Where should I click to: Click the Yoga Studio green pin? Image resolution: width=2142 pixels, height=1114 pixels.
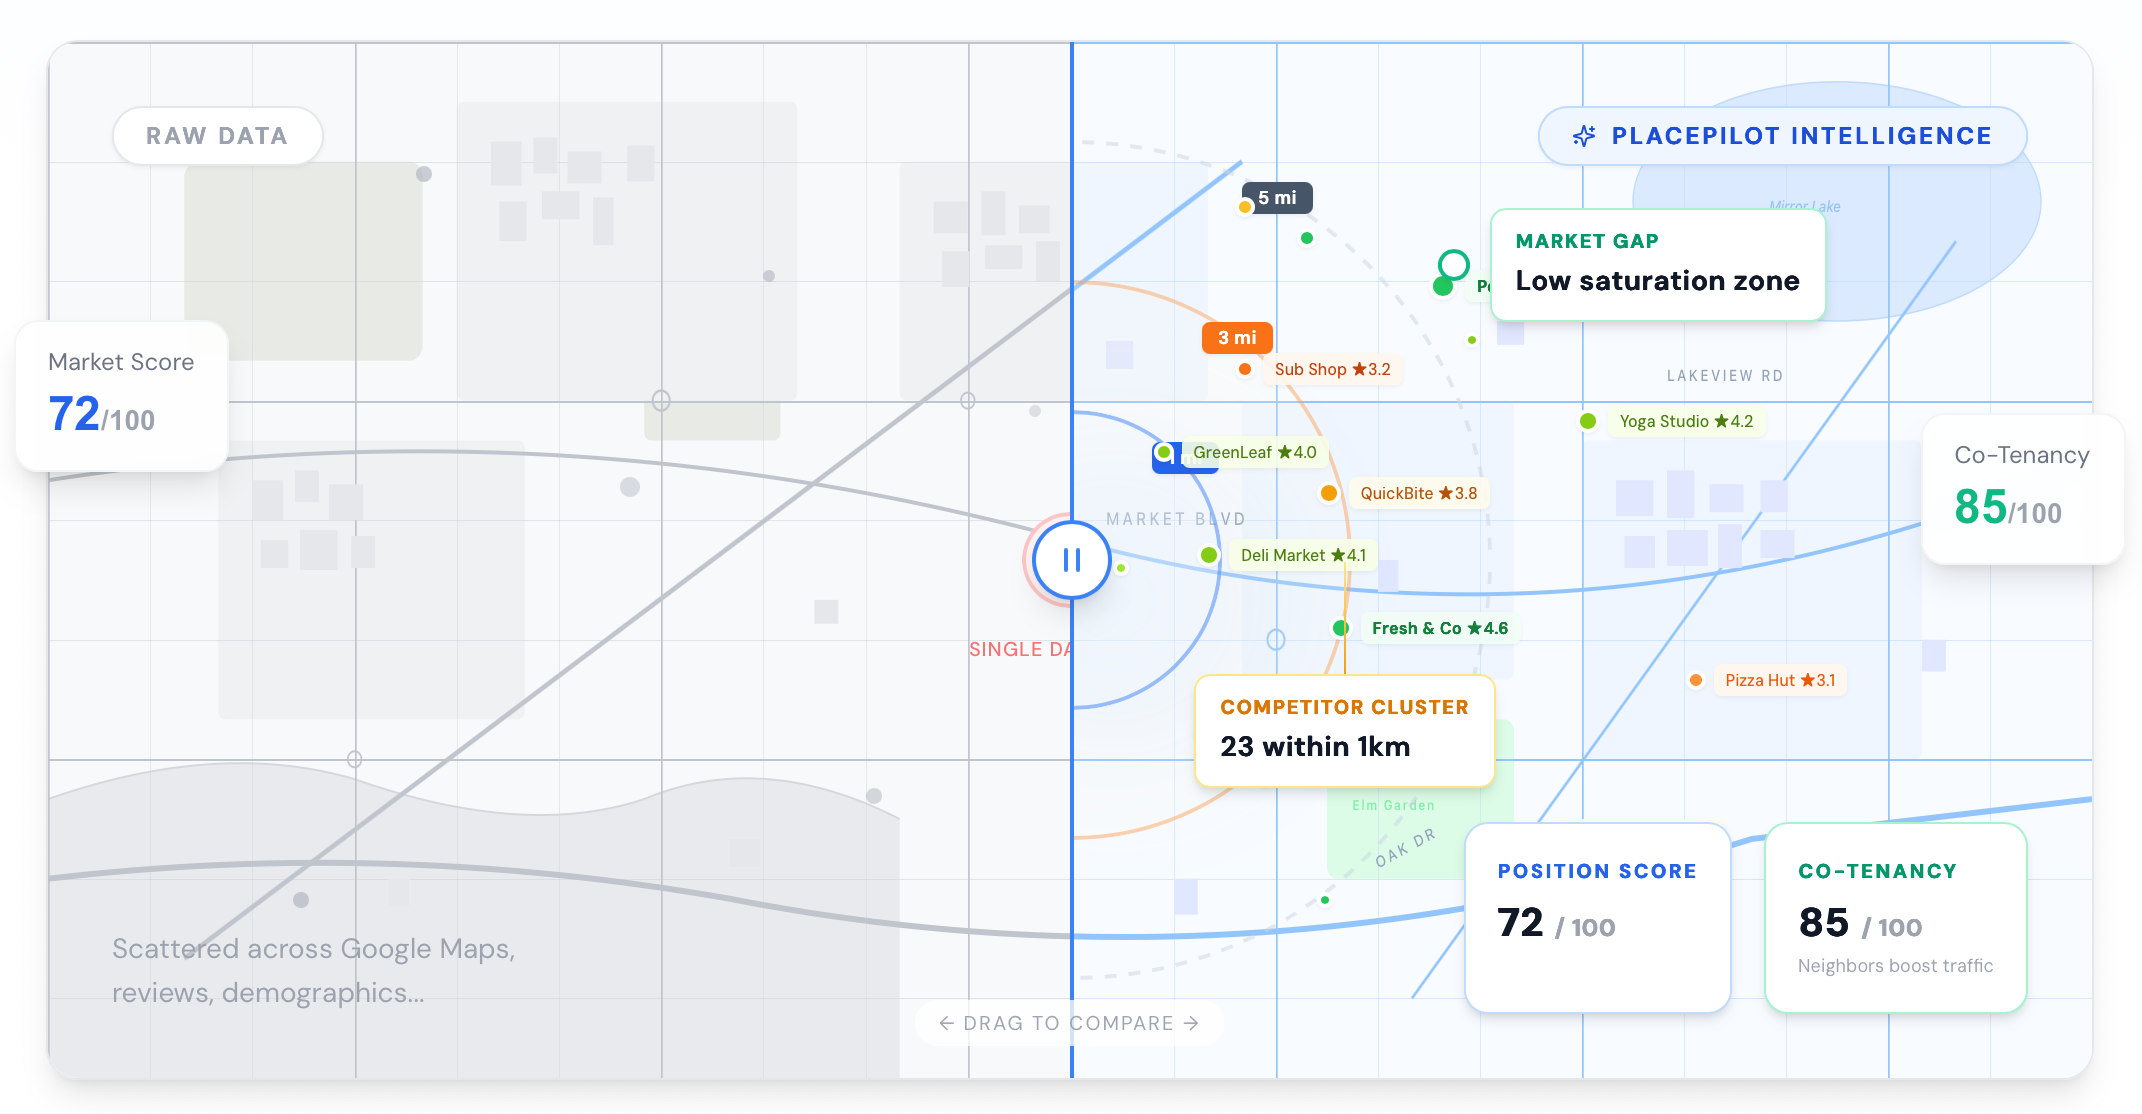[x=1588, y=421]
